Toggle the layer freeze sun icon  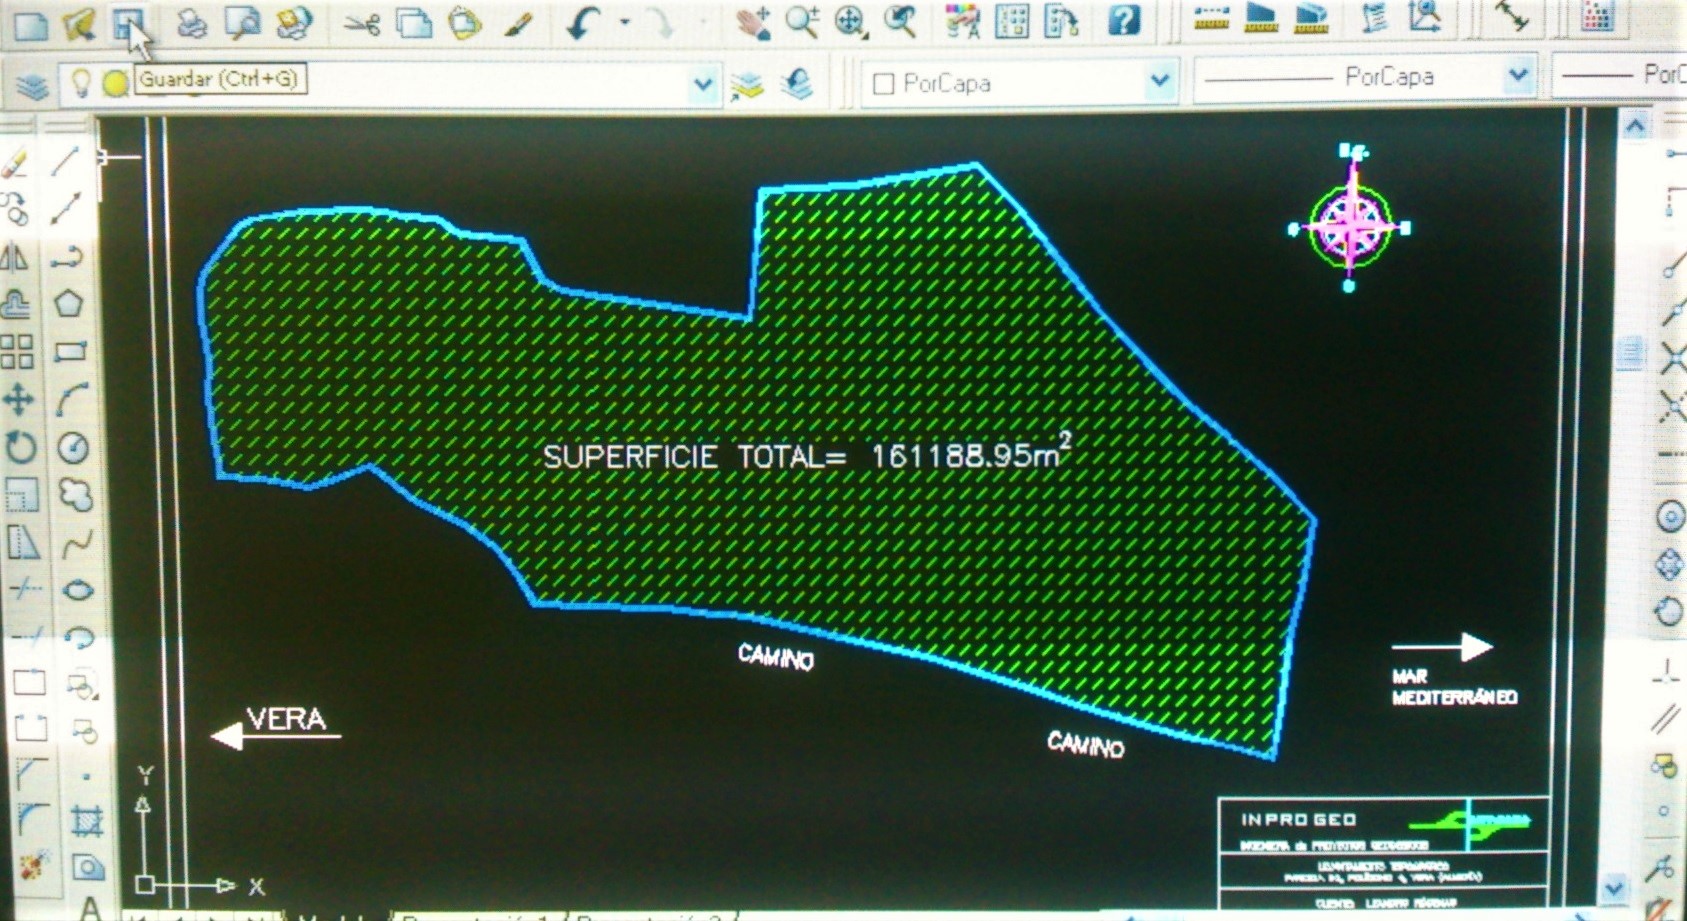click(115, 84)
